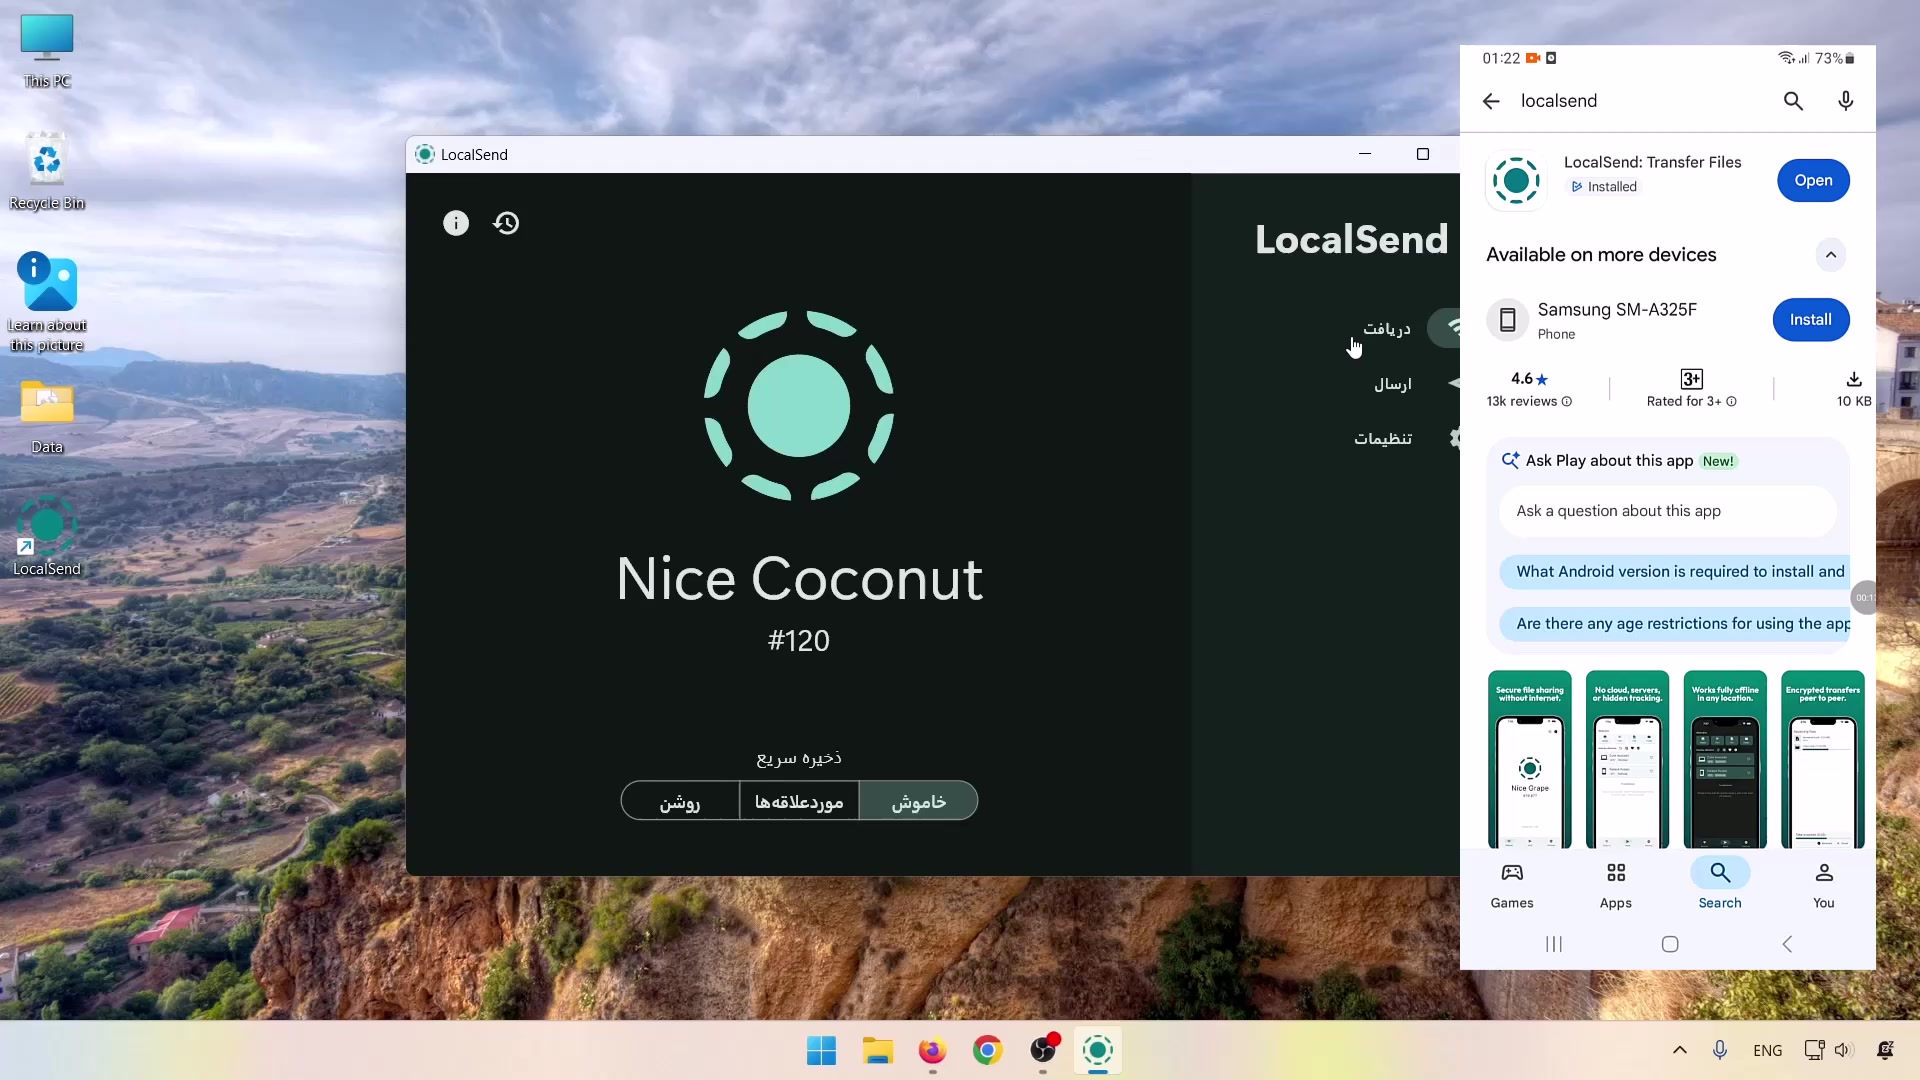Open the Data folder on desktop
The image size is (1920, 1080).
(47, 417)
